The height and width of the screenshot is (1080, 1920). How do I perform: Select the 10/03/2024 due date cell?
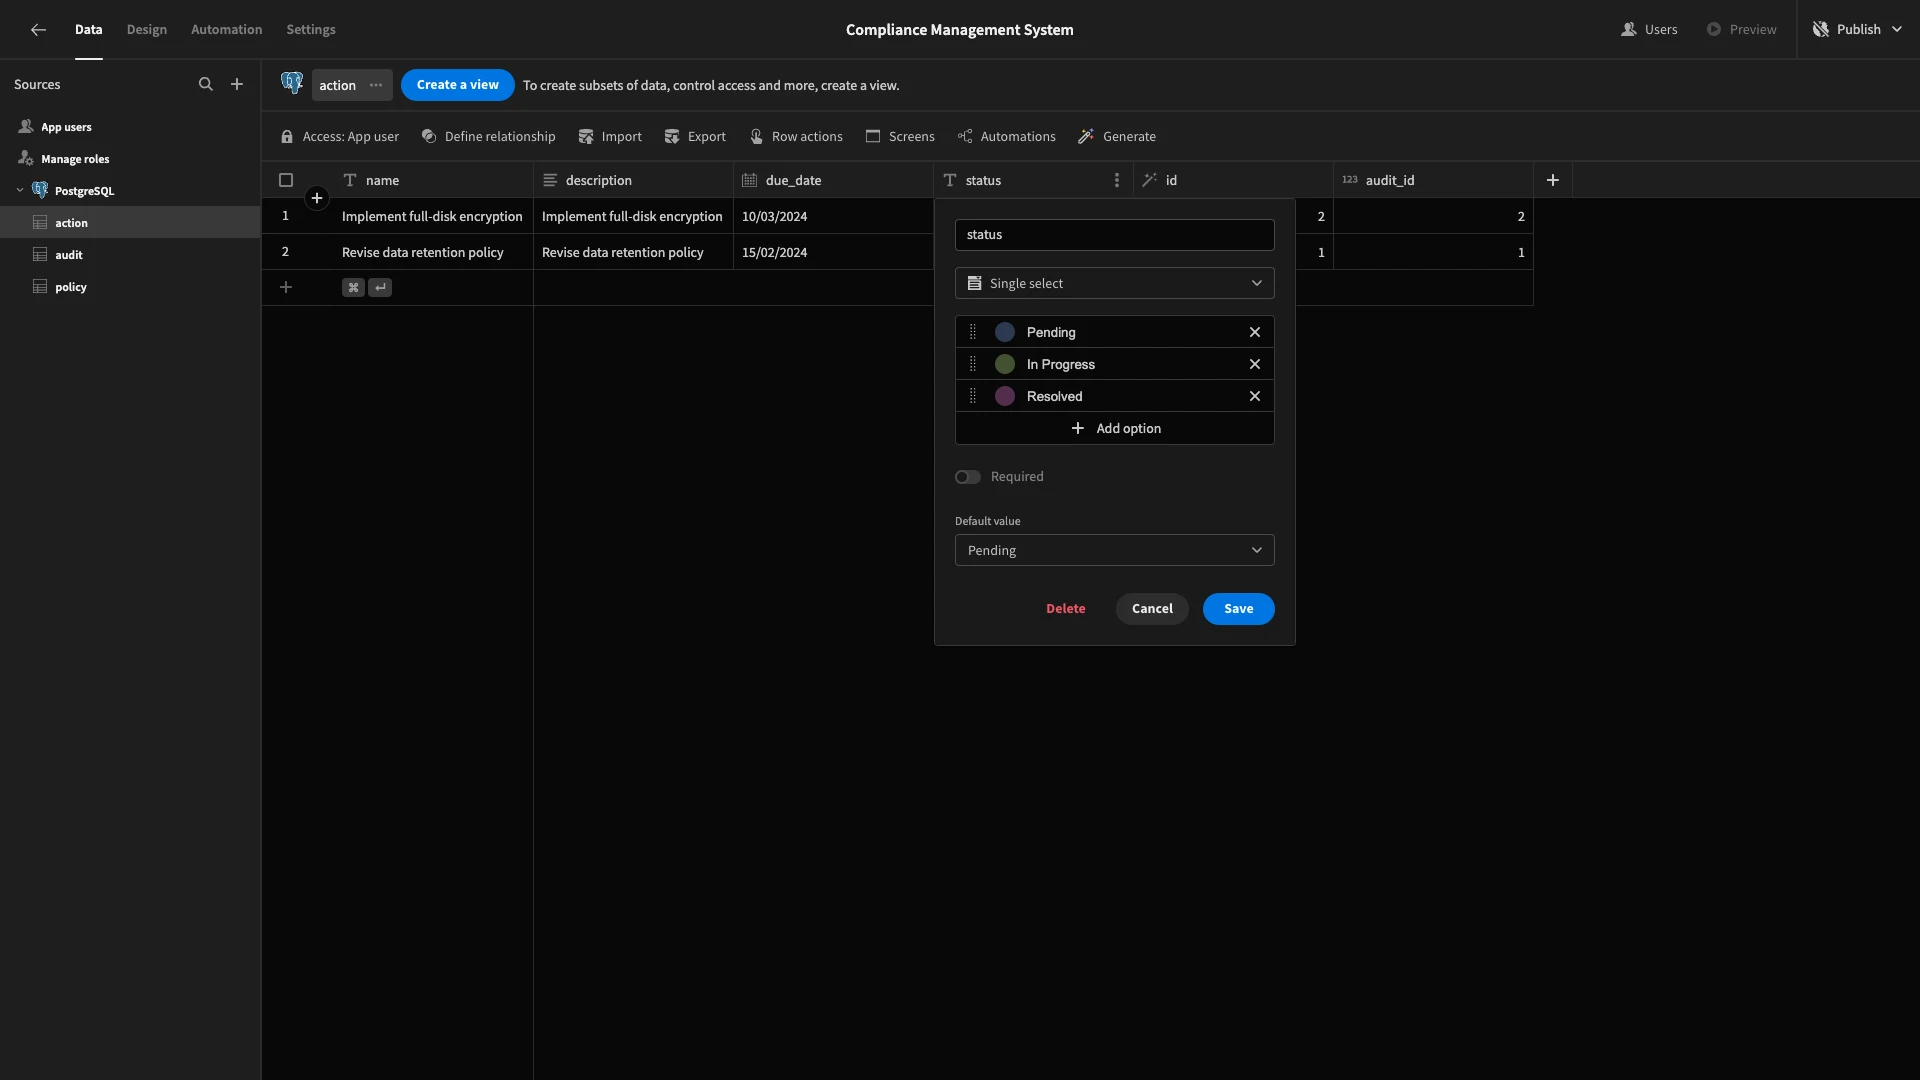click(833, 217)
